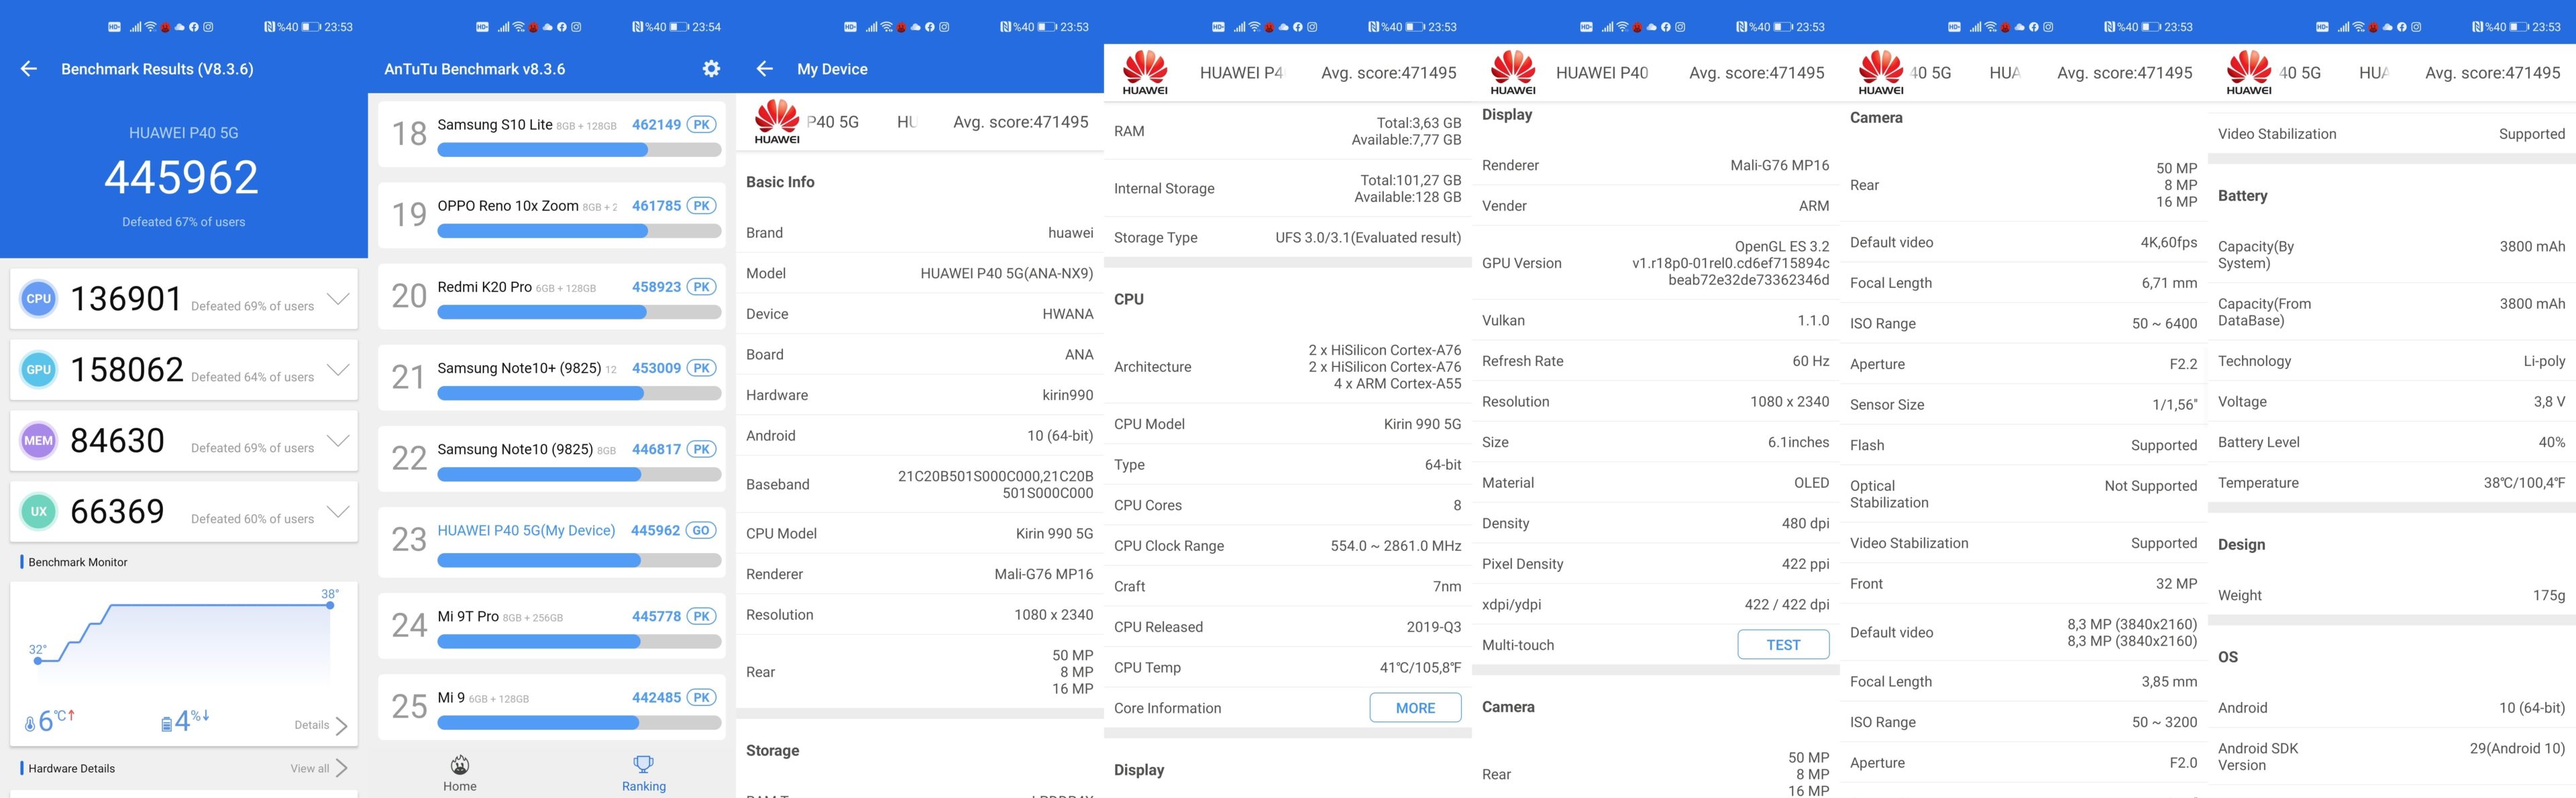Image resolution: width=2576 pixels, height=798 pixels.
Task: Tap Huawei logo on My Device screen
Action: (777, 123)
